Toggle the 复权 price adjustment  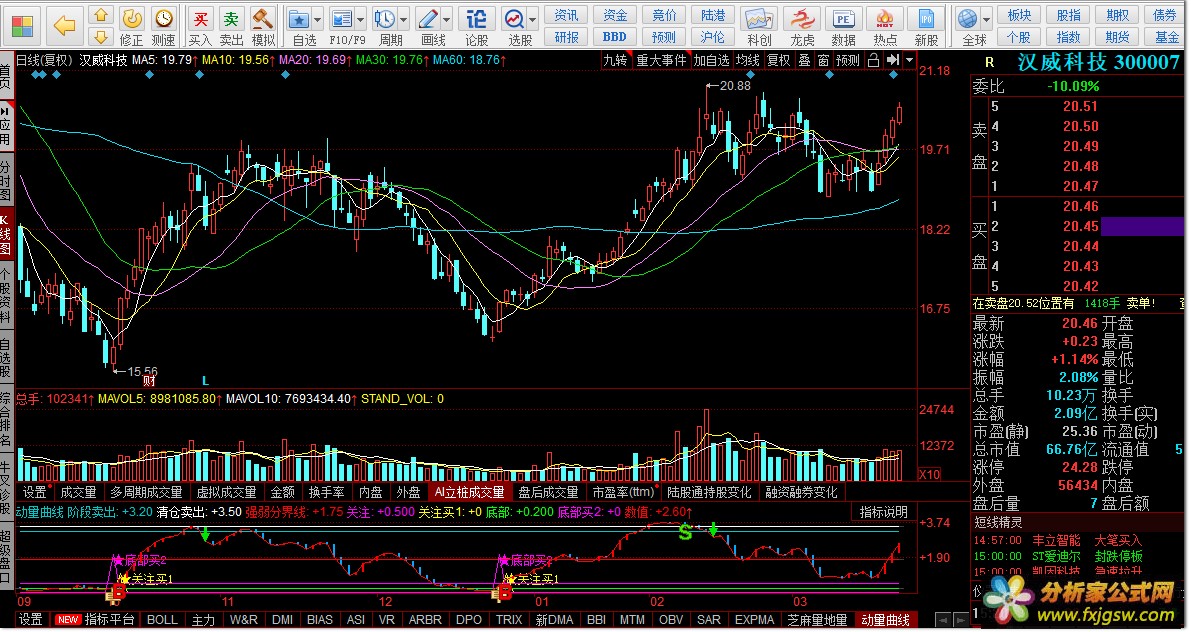(779, 60)
